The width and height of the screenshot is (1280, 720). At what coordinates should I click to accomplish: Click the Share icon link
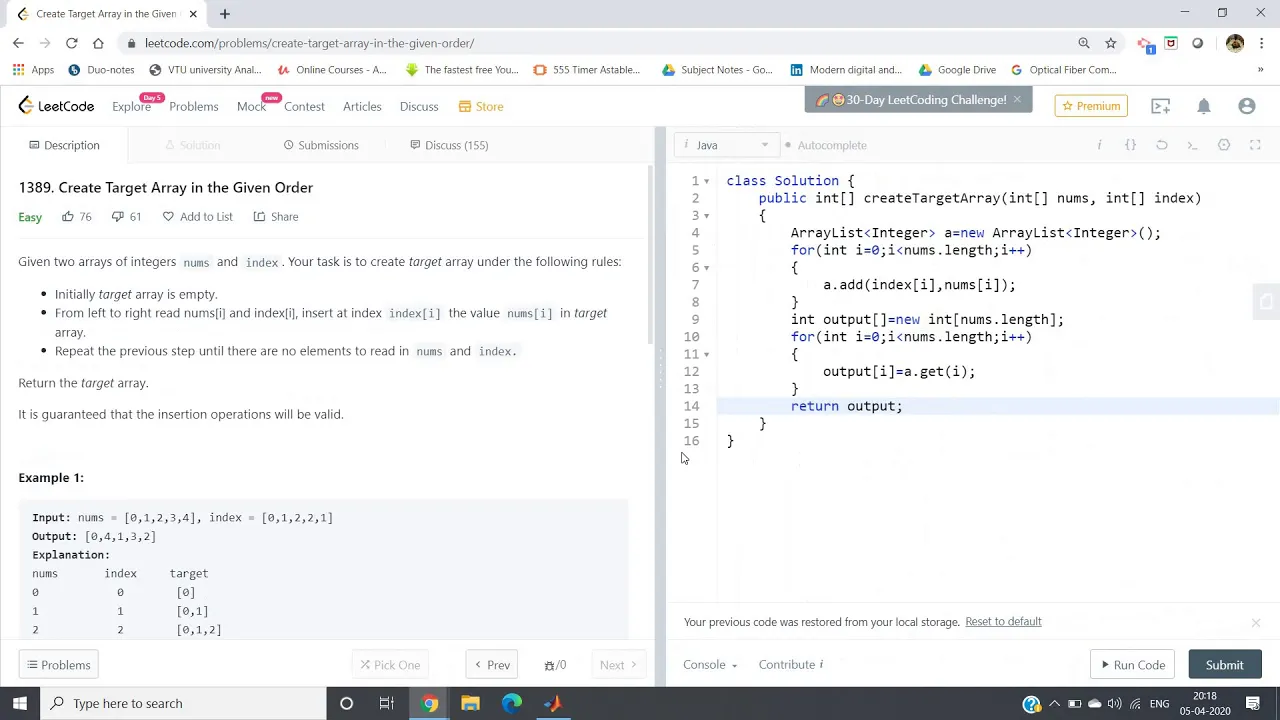pyautogui.click(x=276, y=216)
